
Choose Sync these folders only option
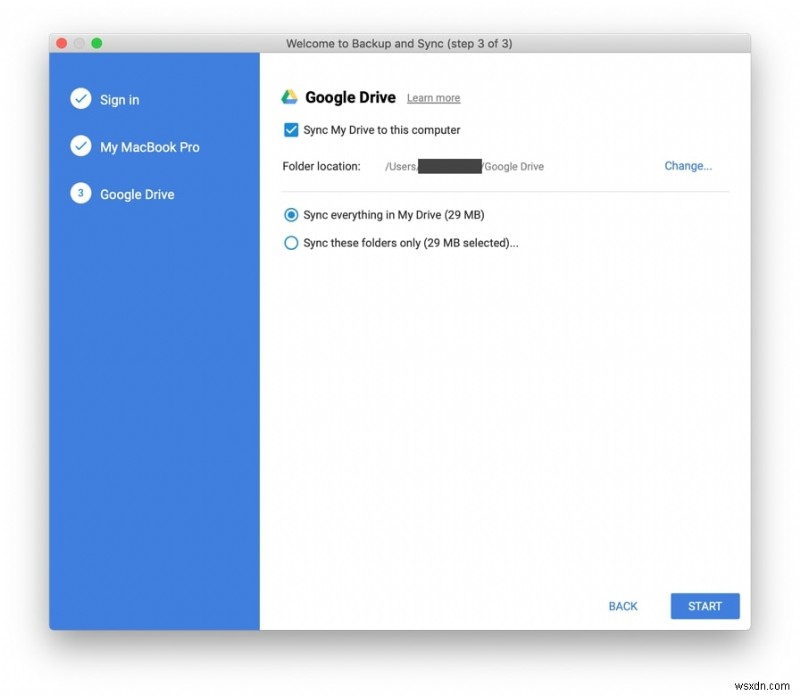(291, 242)
